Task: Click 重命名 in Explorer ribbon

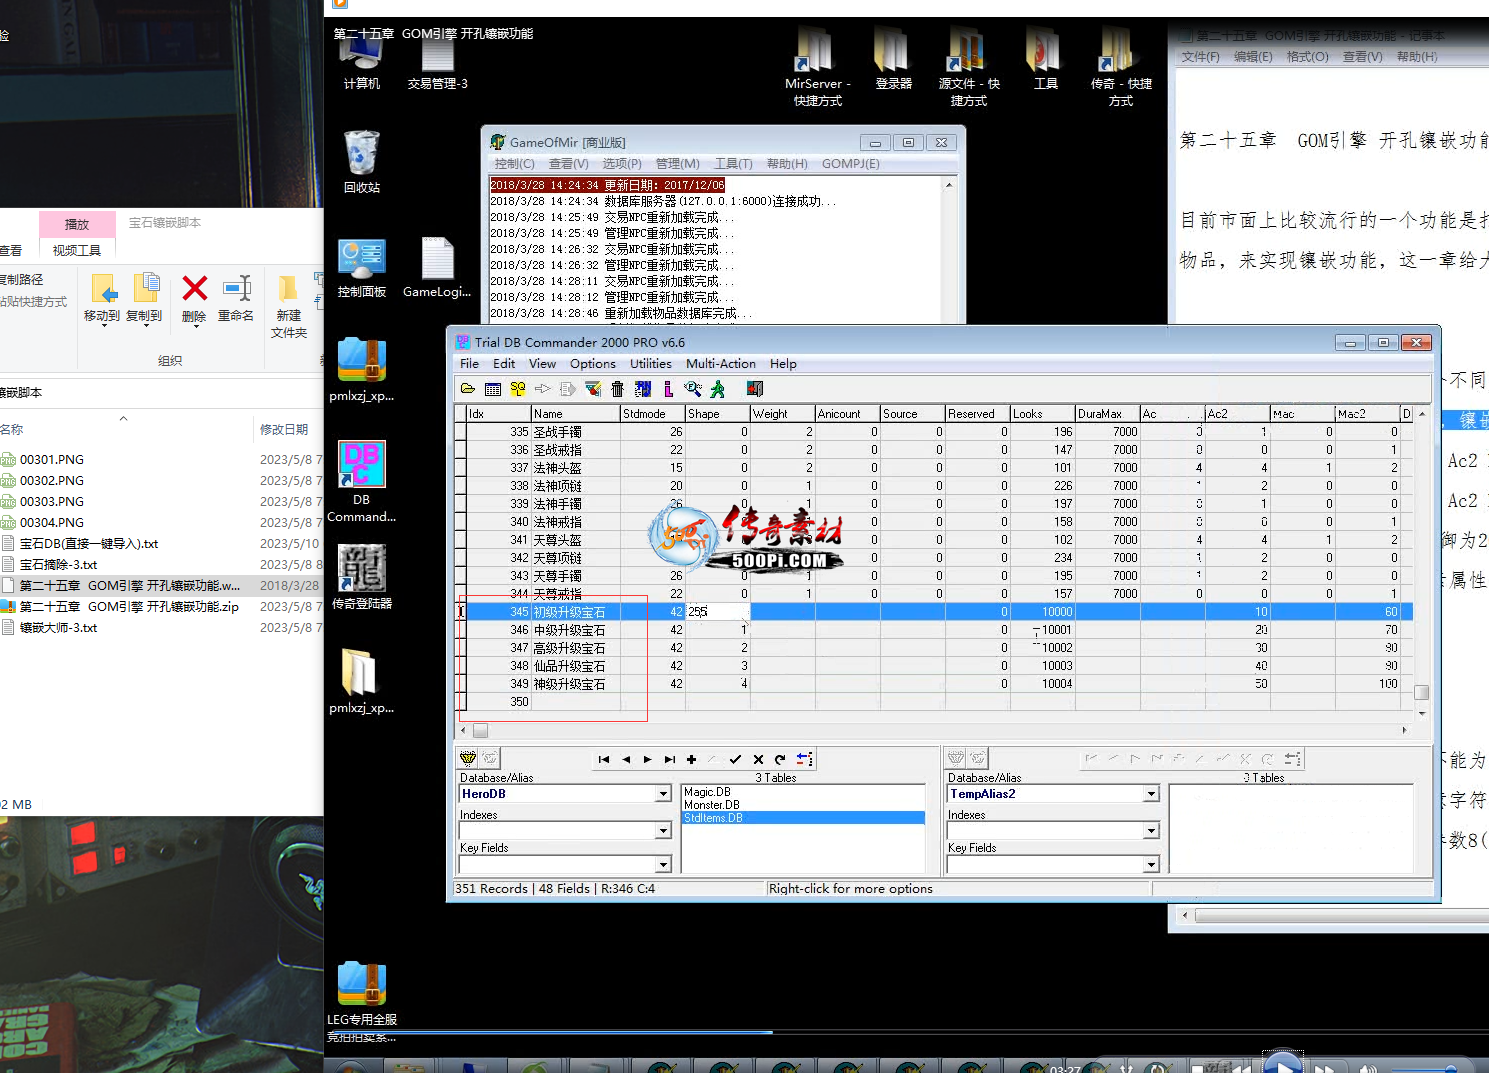Action: coord(236,299)
